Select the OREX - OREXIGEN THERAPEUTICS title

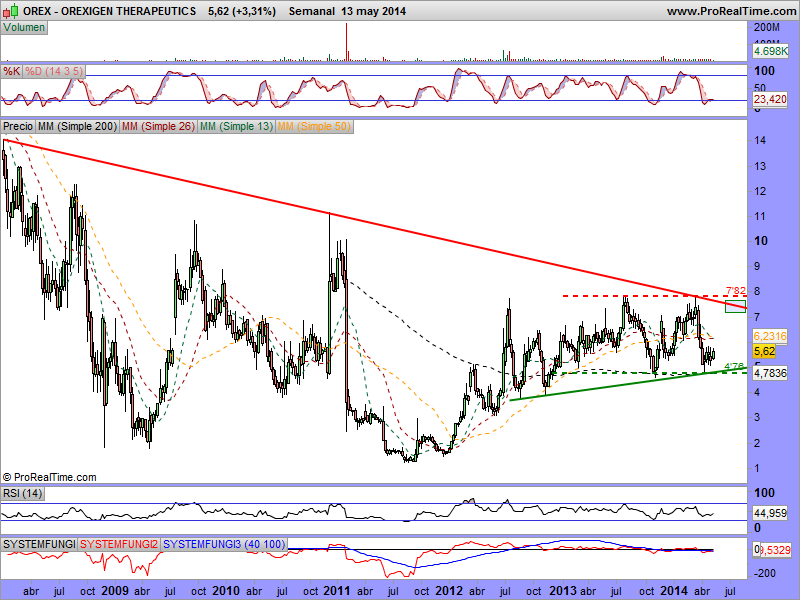(x=109, y=11)
